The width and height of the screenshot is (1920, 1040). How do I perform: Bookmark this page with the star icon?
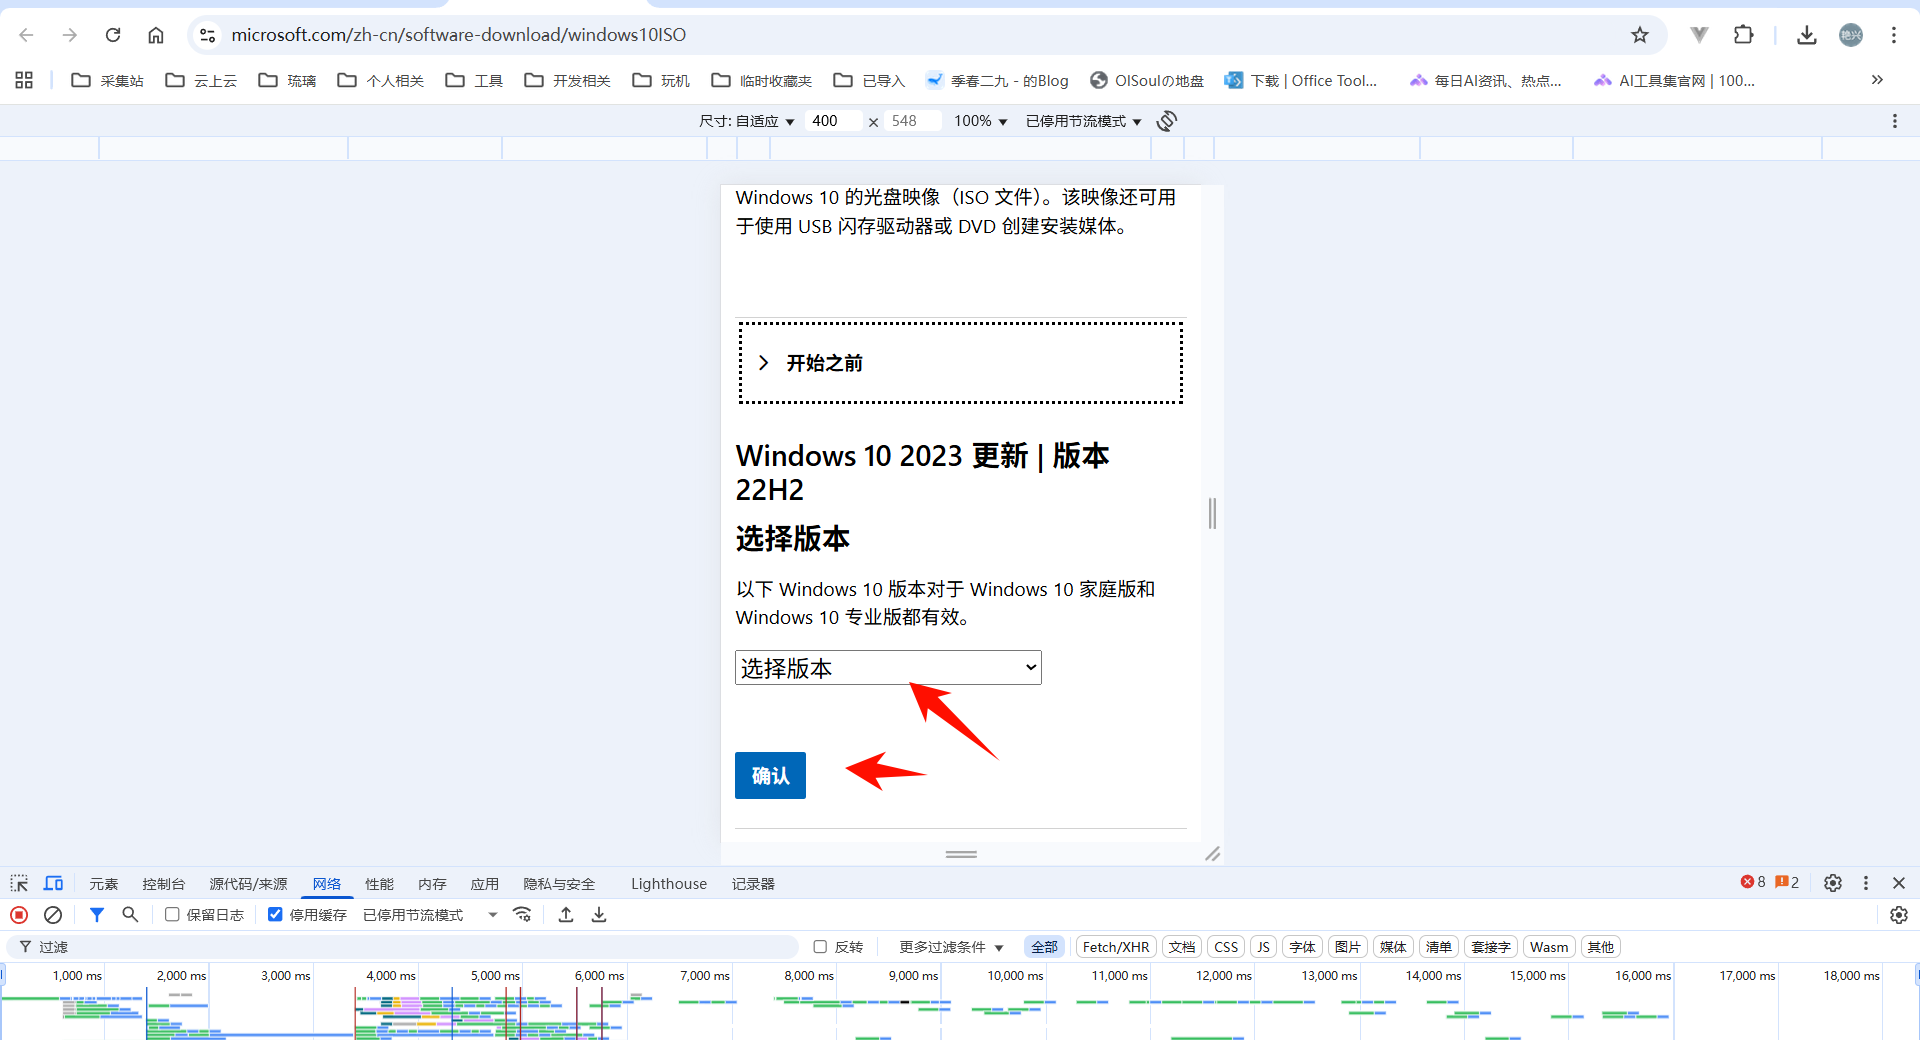coord(1640,35)
